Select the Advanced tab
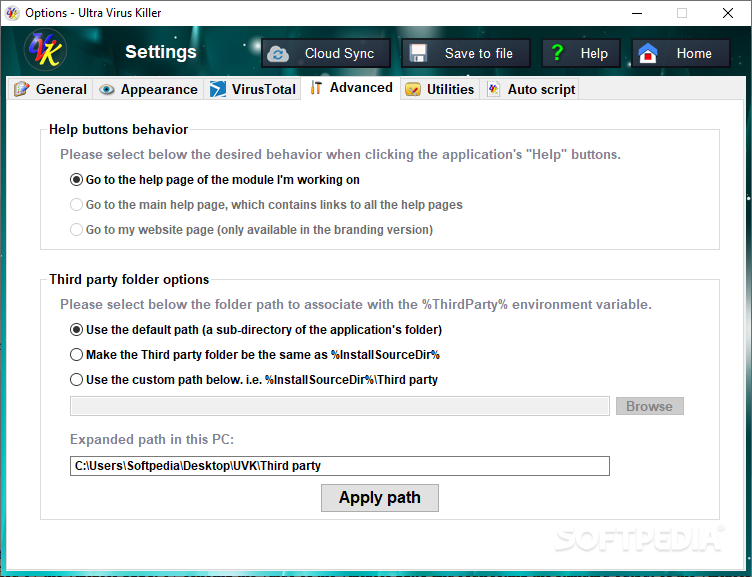752x577 pixels. (x=351, y=88)
